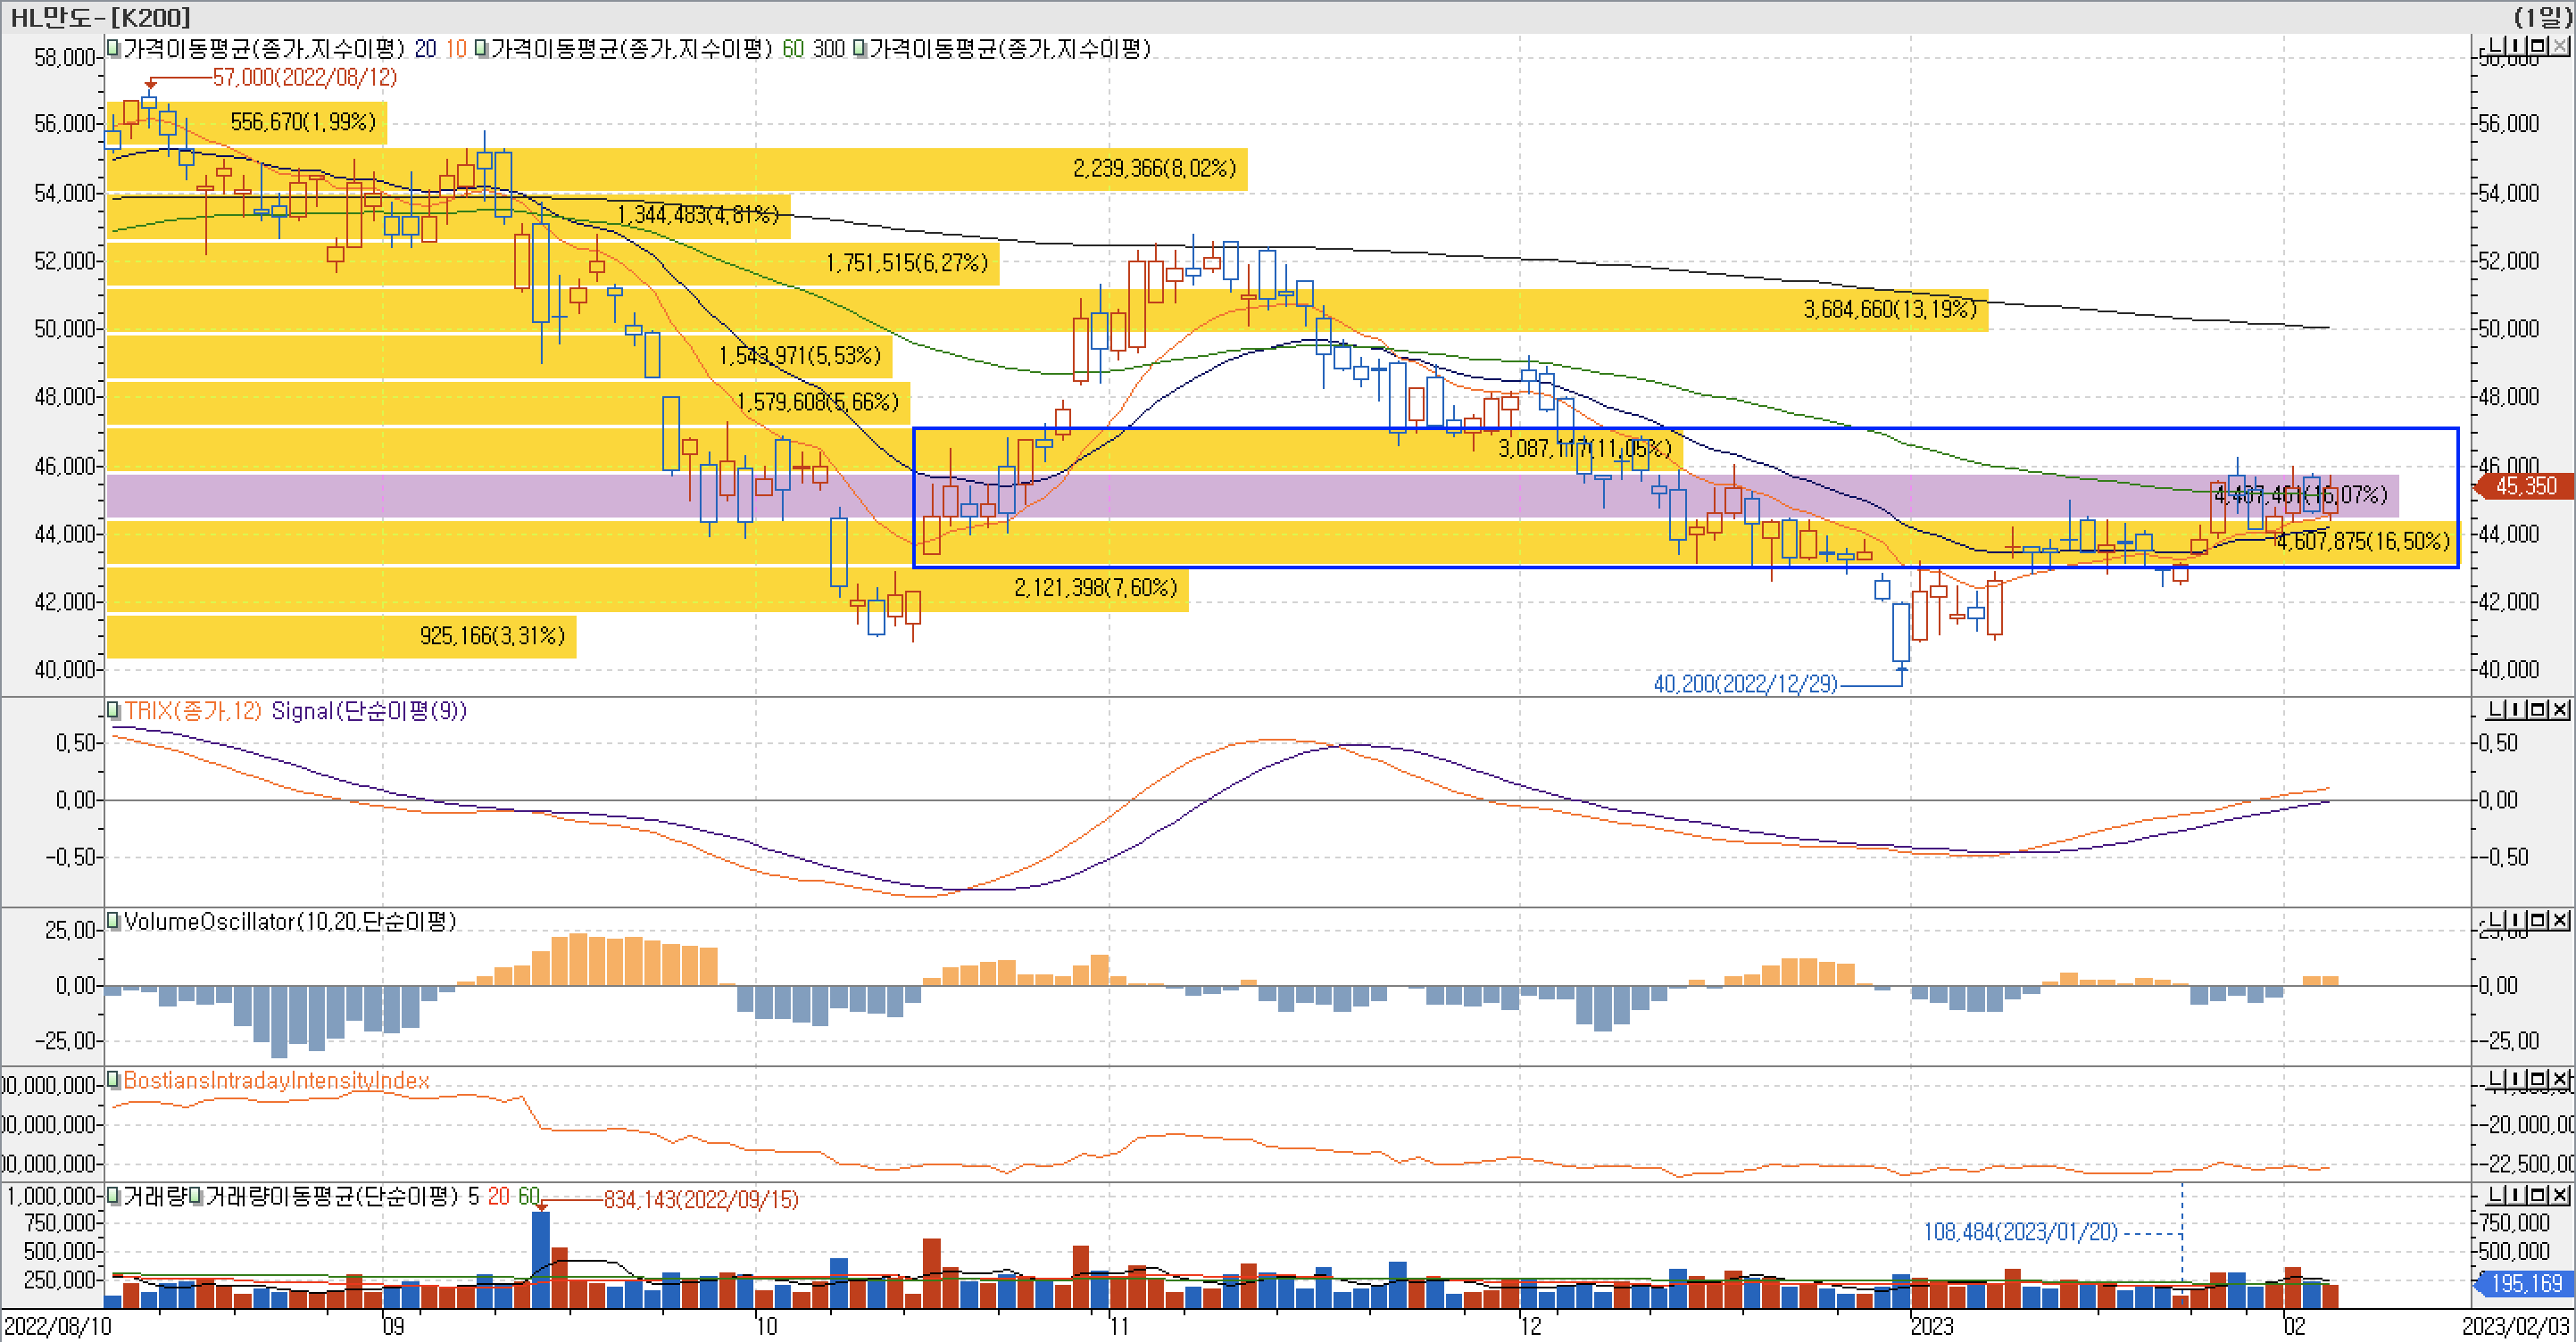This screenshot has height=1342, width=2576.
Task: Maximize the VolumeOscillator panel
Action: [2538, 920]
